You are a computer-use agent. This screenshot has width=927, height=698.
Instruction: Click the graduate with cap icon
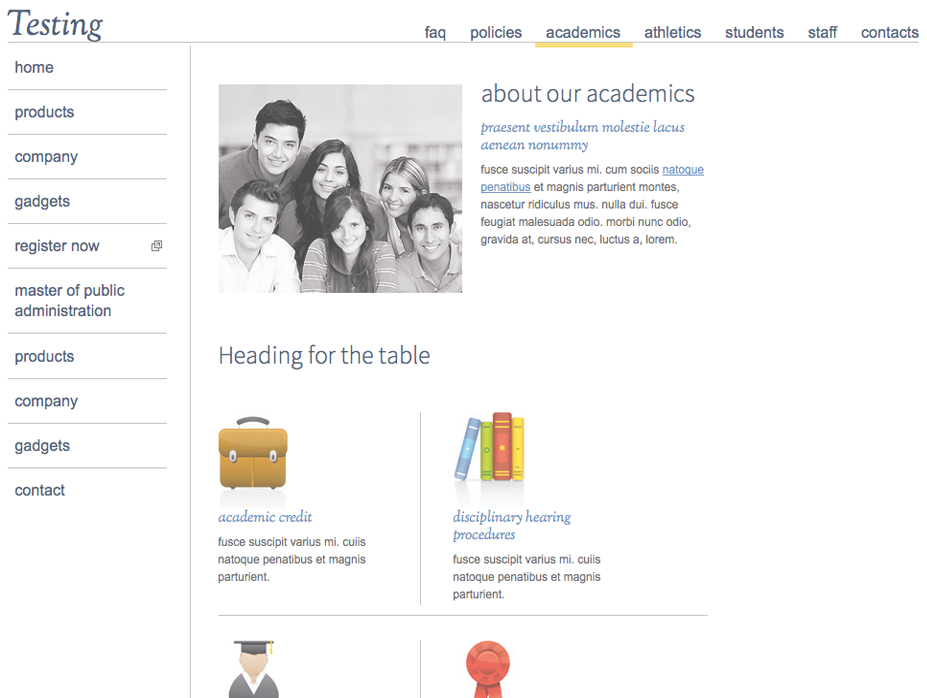point(252,669)
